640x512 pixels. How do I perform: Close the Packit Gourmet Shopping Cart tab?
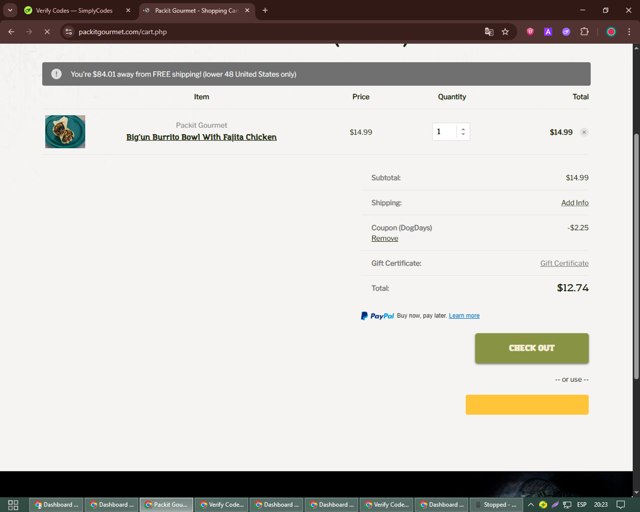click(247, 11)
